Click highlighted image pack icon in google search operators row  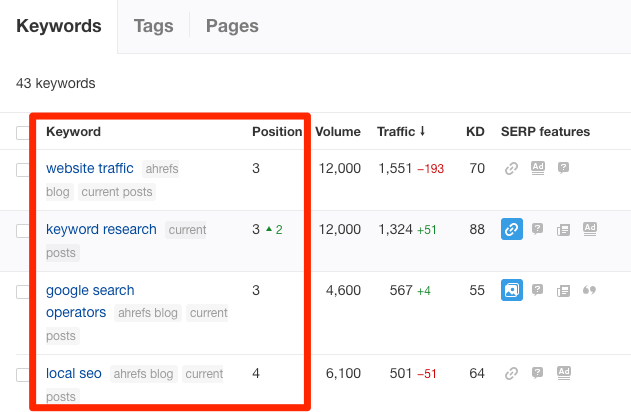512,290
